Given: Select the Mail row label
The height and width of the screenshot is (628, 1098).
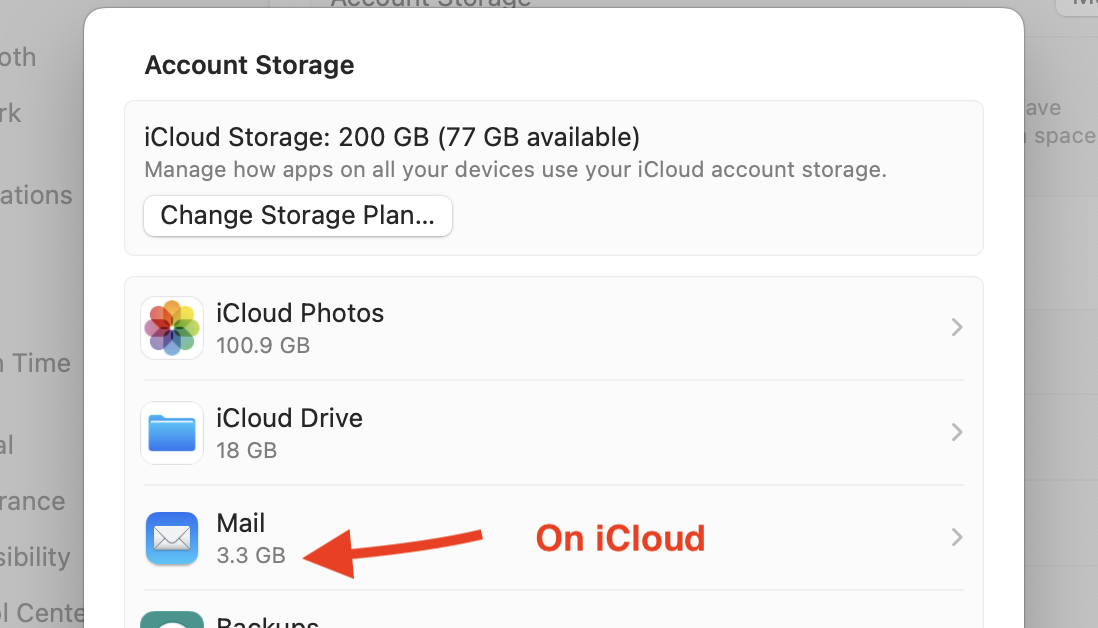Looking at the screenshot, I should coord(241,523).
